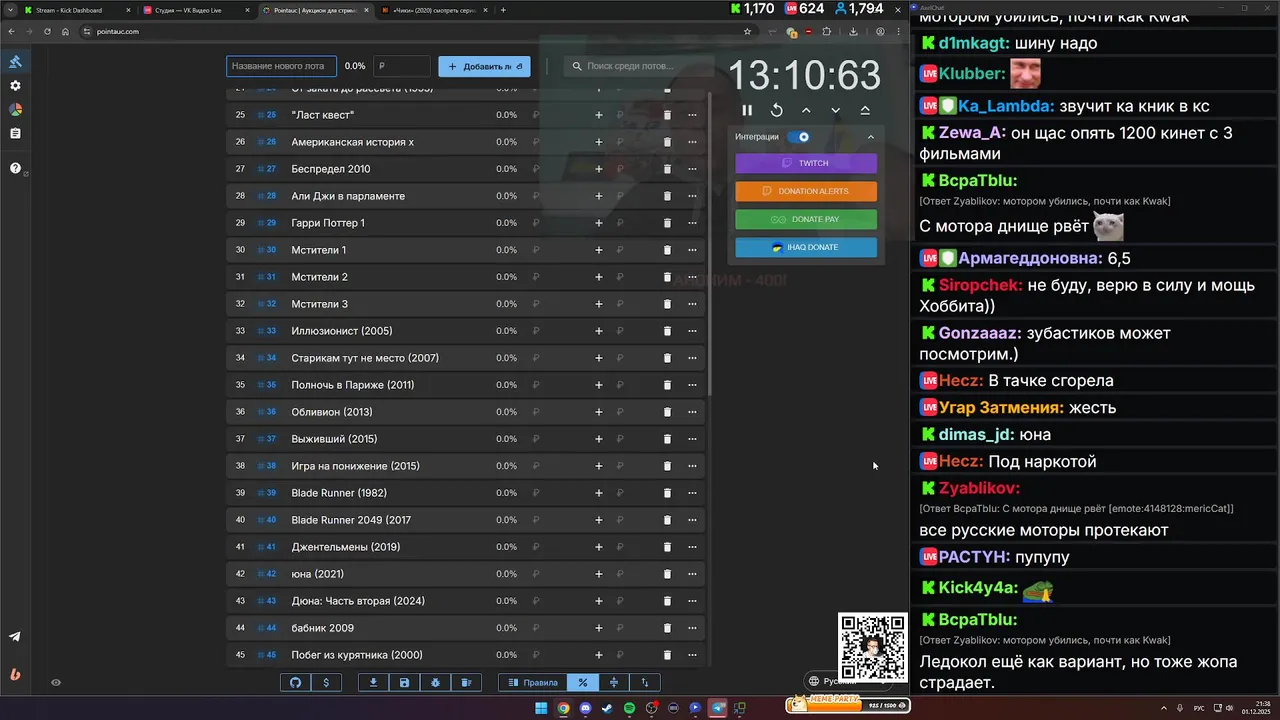Open settings gear in Pointauc sidebar
The image size is (1280, 720).
click(15, 86)
